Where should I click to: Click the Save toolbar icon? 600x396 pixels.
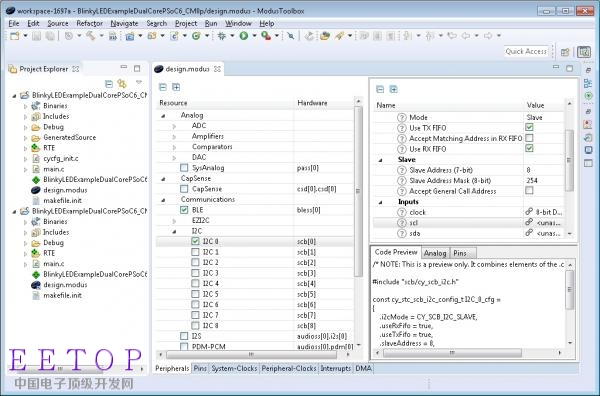(36, 36)
